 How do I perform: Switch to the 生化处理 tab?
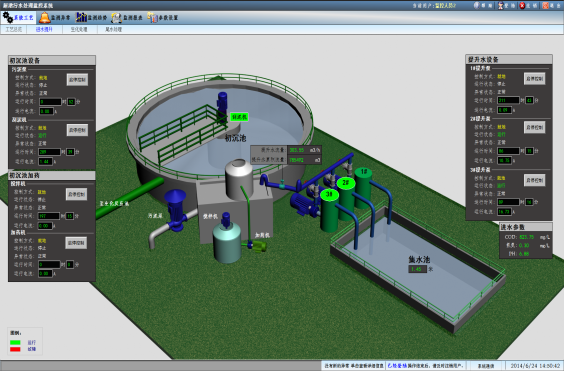tap(79, 30)
